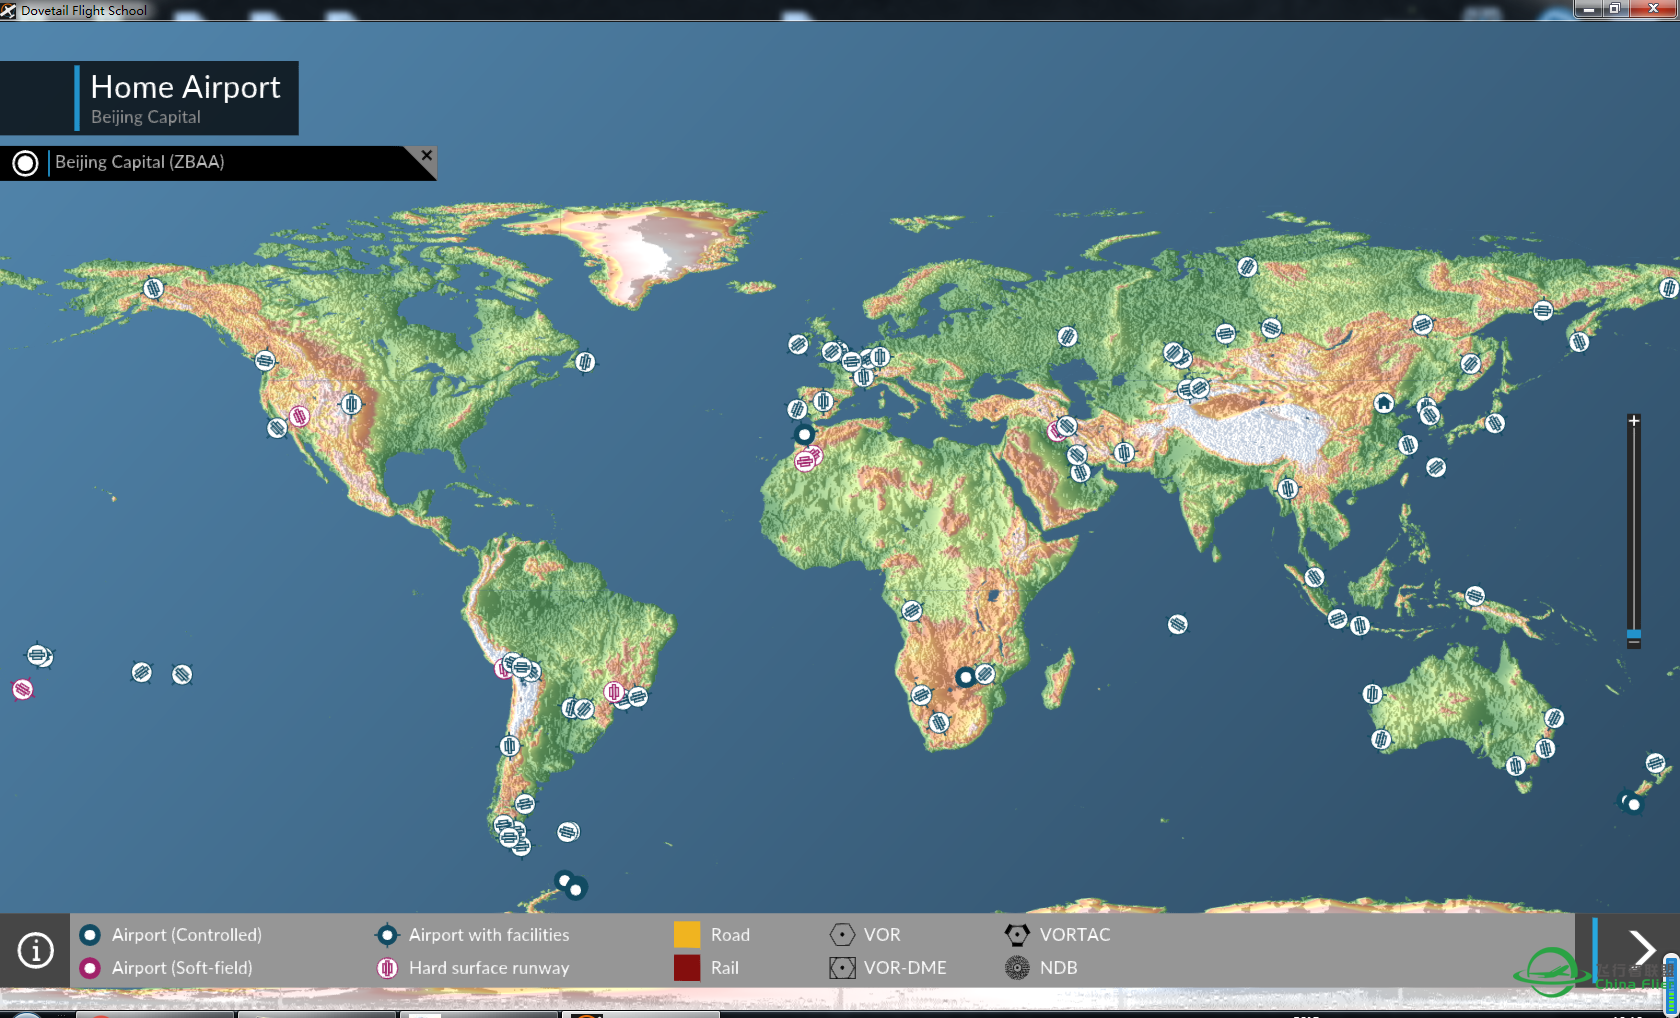This screenshot has width=1680, height=1018.
Task: Click the Airport (Controlled) legend entry
Action: [171, 935]
